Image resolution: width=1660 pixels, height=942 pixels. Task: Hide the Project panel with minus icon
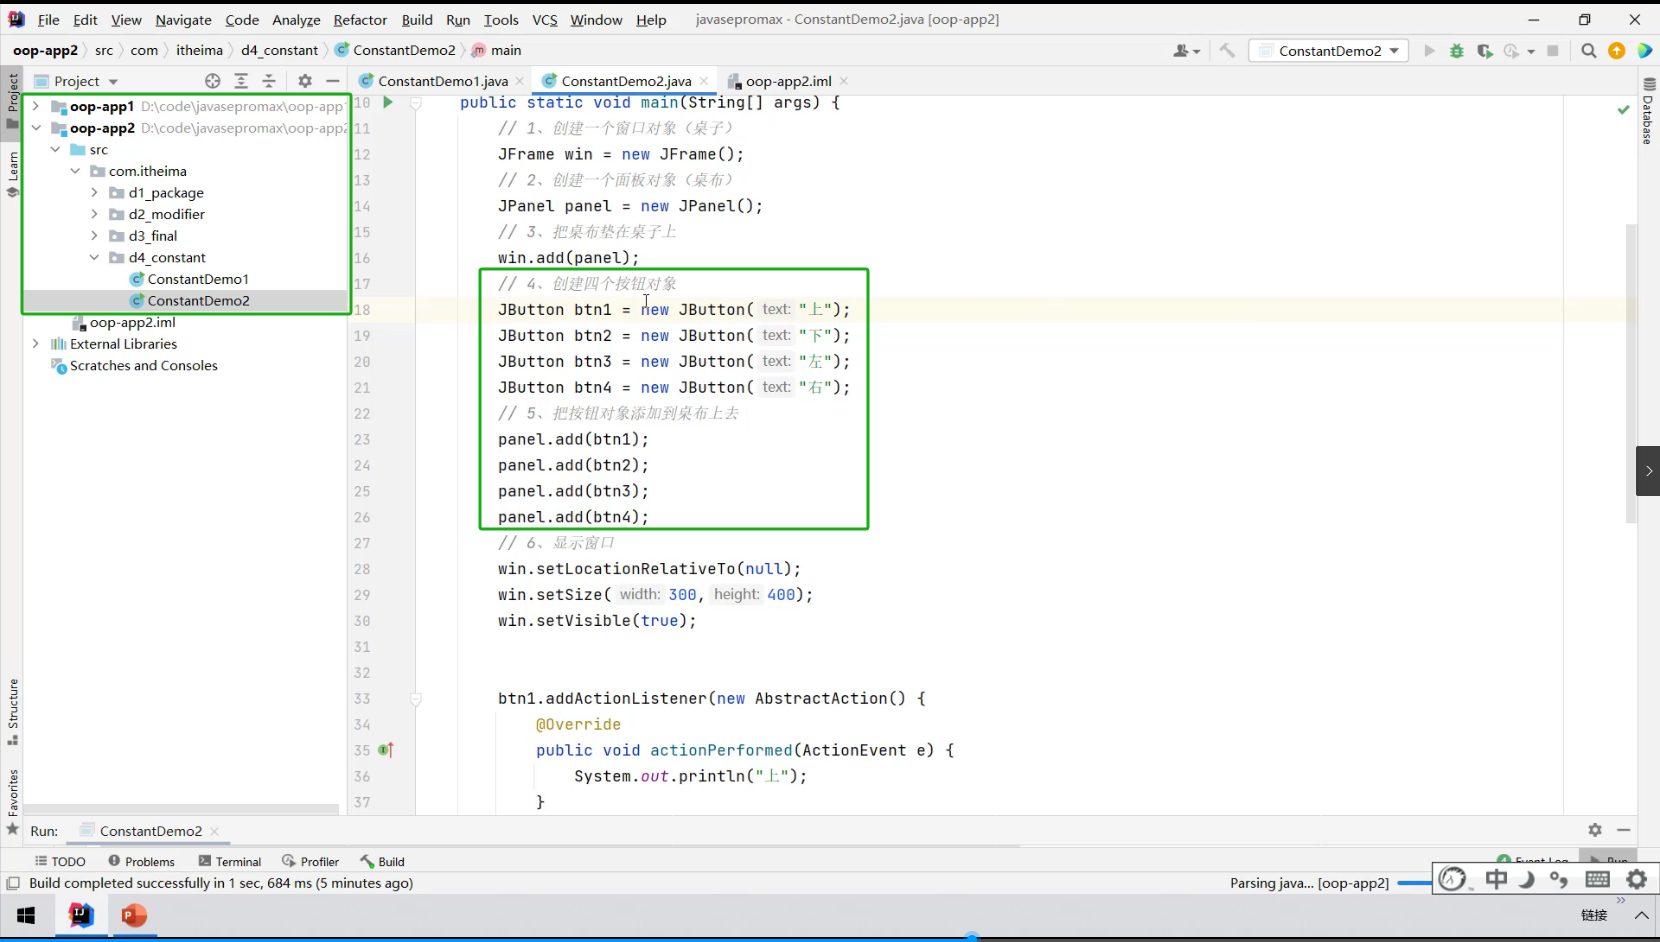333,81
